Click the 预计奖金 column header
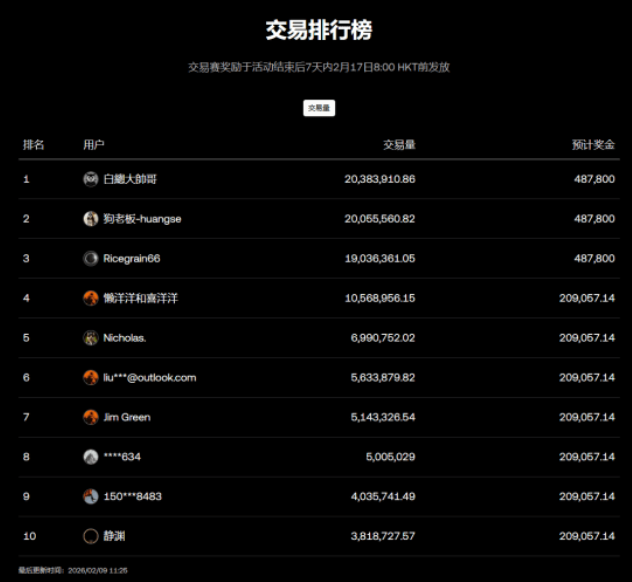Screen dimensions: 632x582 click(593, 145)
